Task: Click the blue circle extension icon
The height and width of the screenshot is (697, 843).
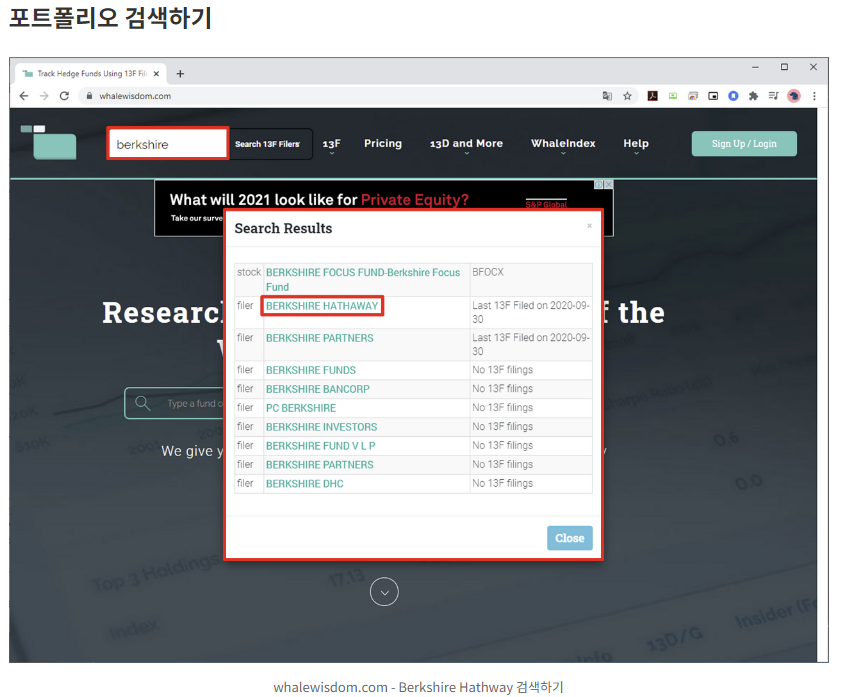Action: point(733,96)
